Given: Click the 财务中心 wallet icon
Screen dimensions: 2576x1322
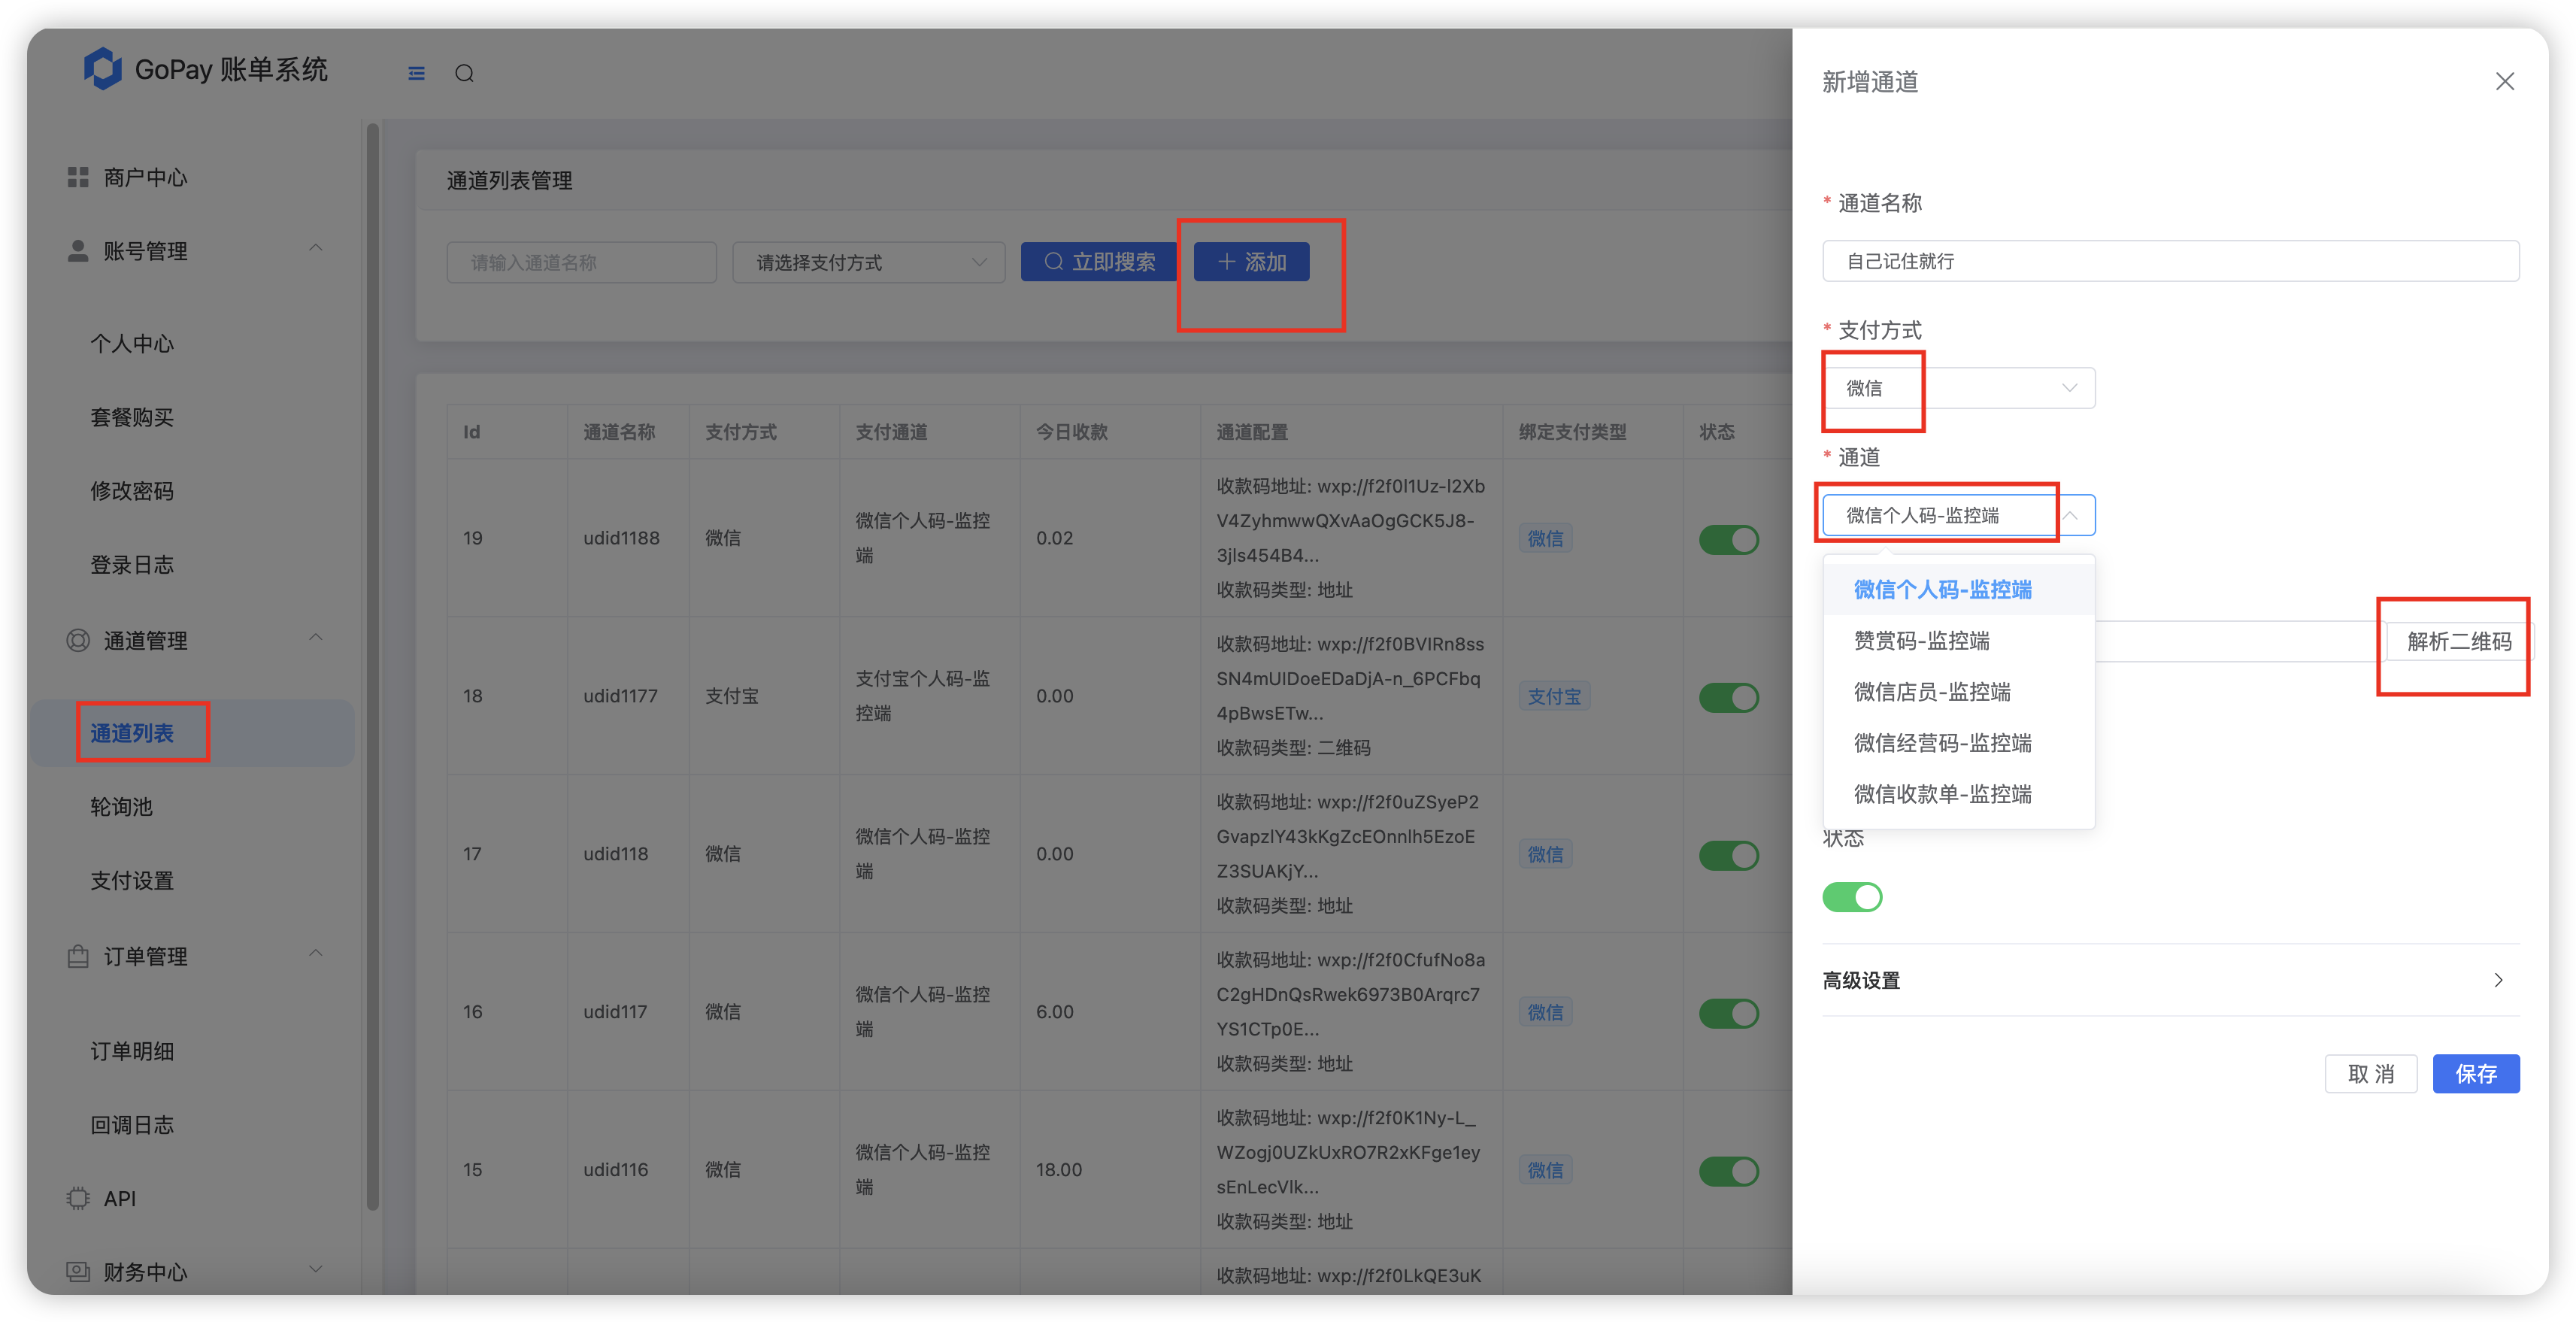Looking at the screenshot, I should point(77,1271).
